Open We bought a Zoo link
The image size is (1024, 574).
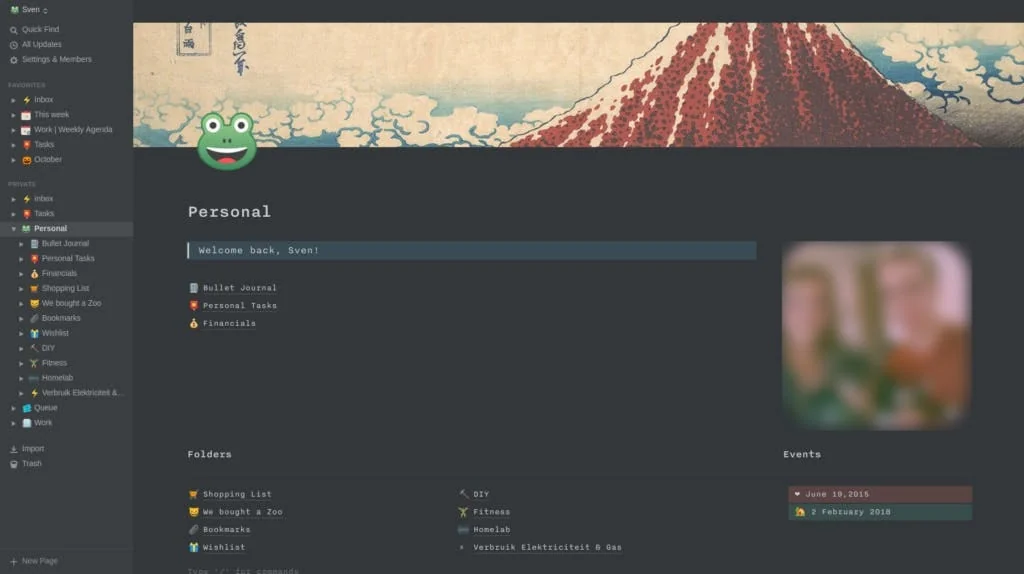point(242,512)
